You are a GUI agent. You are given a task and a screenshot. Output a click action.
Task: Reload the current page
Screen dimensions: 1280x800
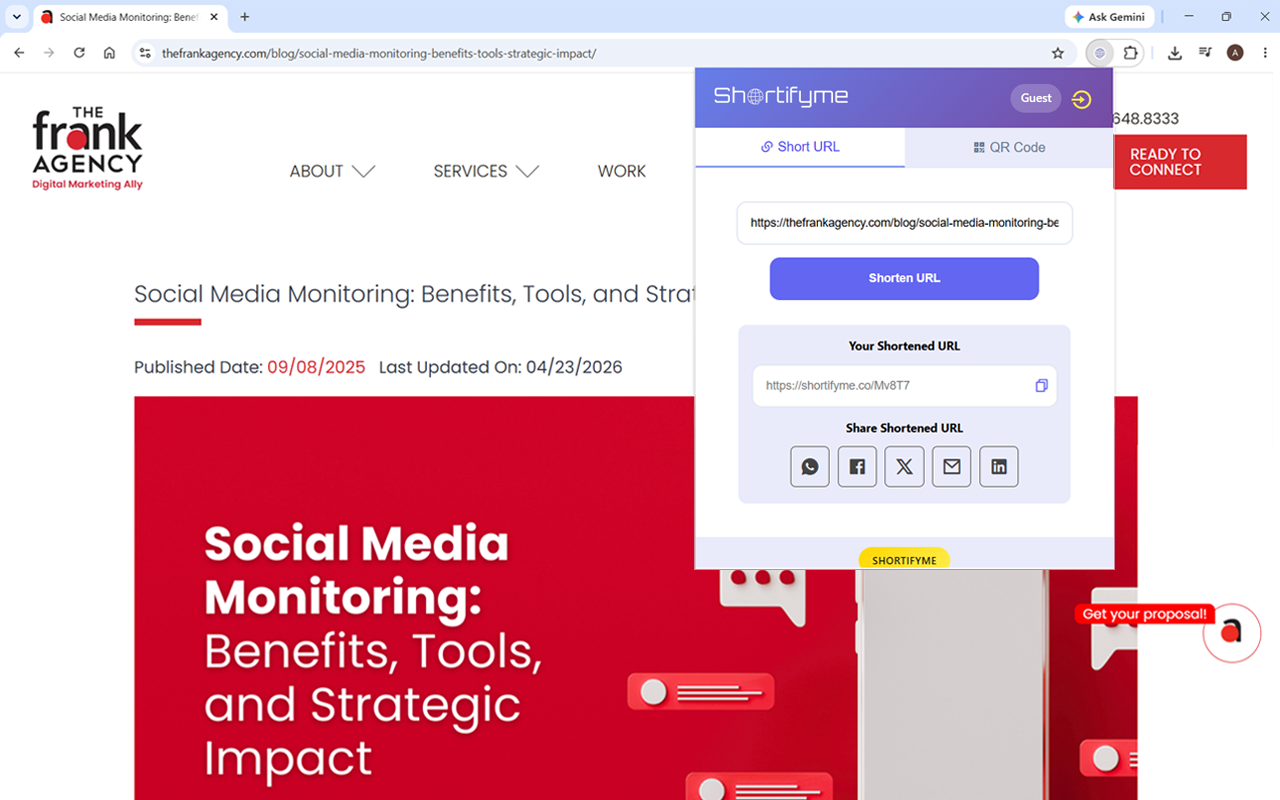tap(79, 53)
